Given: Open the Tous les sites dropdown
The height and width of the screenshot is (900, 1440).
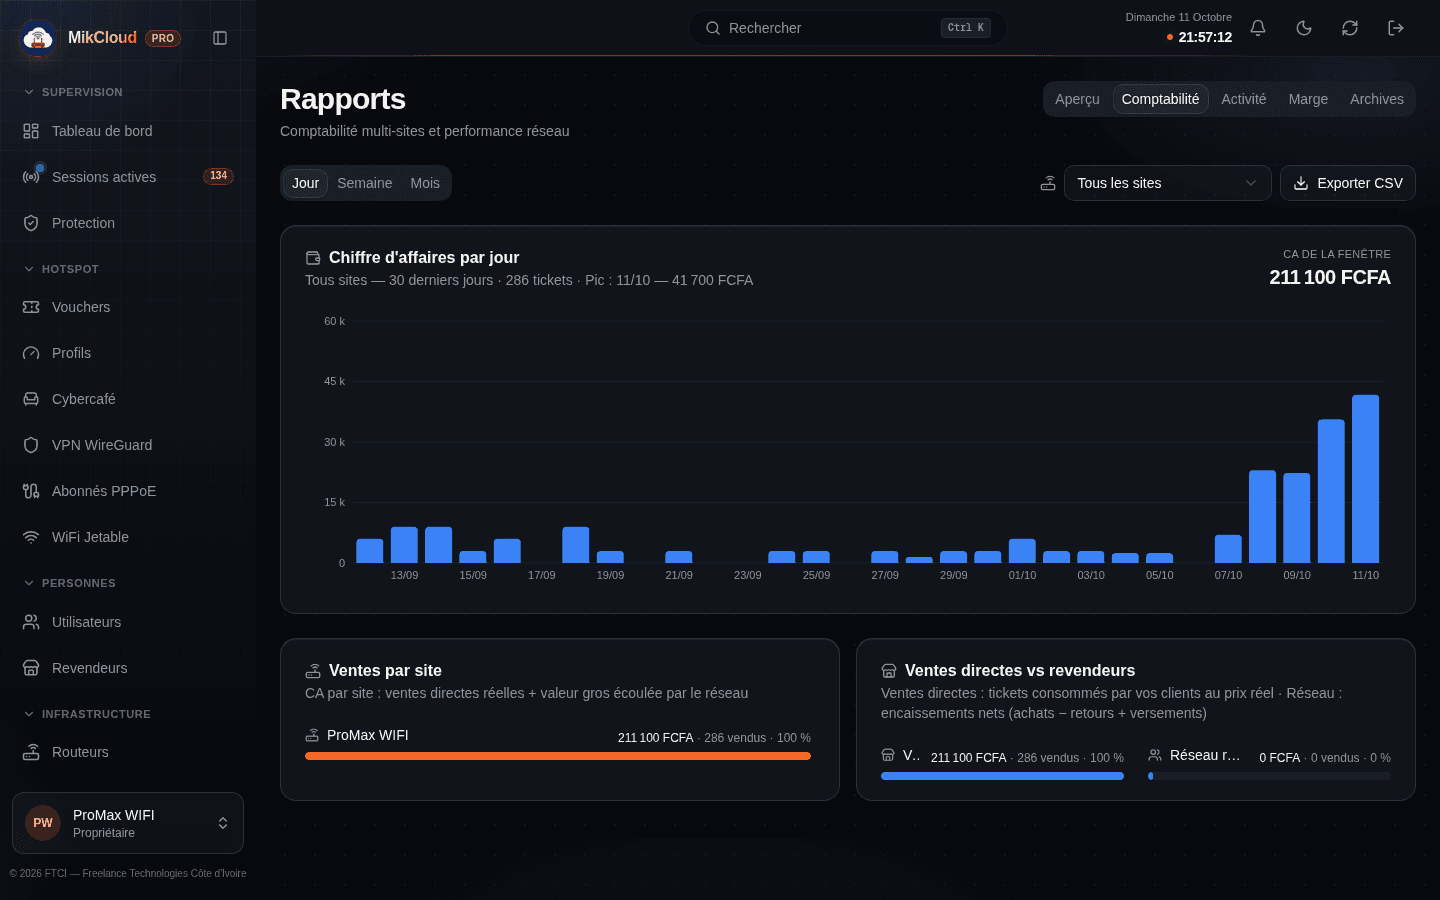Looking at the screenshot, I should 1167,183.
